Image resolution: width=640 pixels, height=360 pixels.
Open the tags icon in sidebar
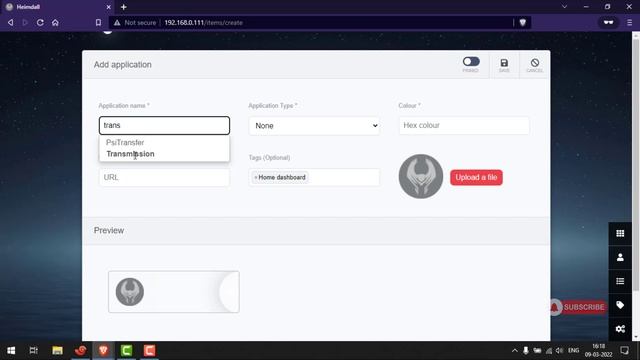[x=620, y=305]
